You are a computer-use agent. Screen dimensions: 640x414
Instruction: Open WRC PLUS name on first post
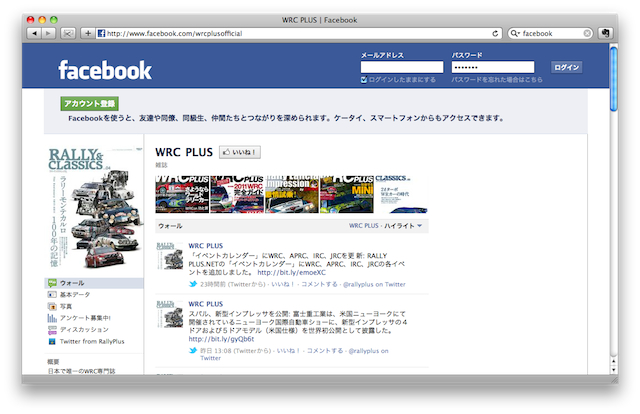(x=206, y=246)
